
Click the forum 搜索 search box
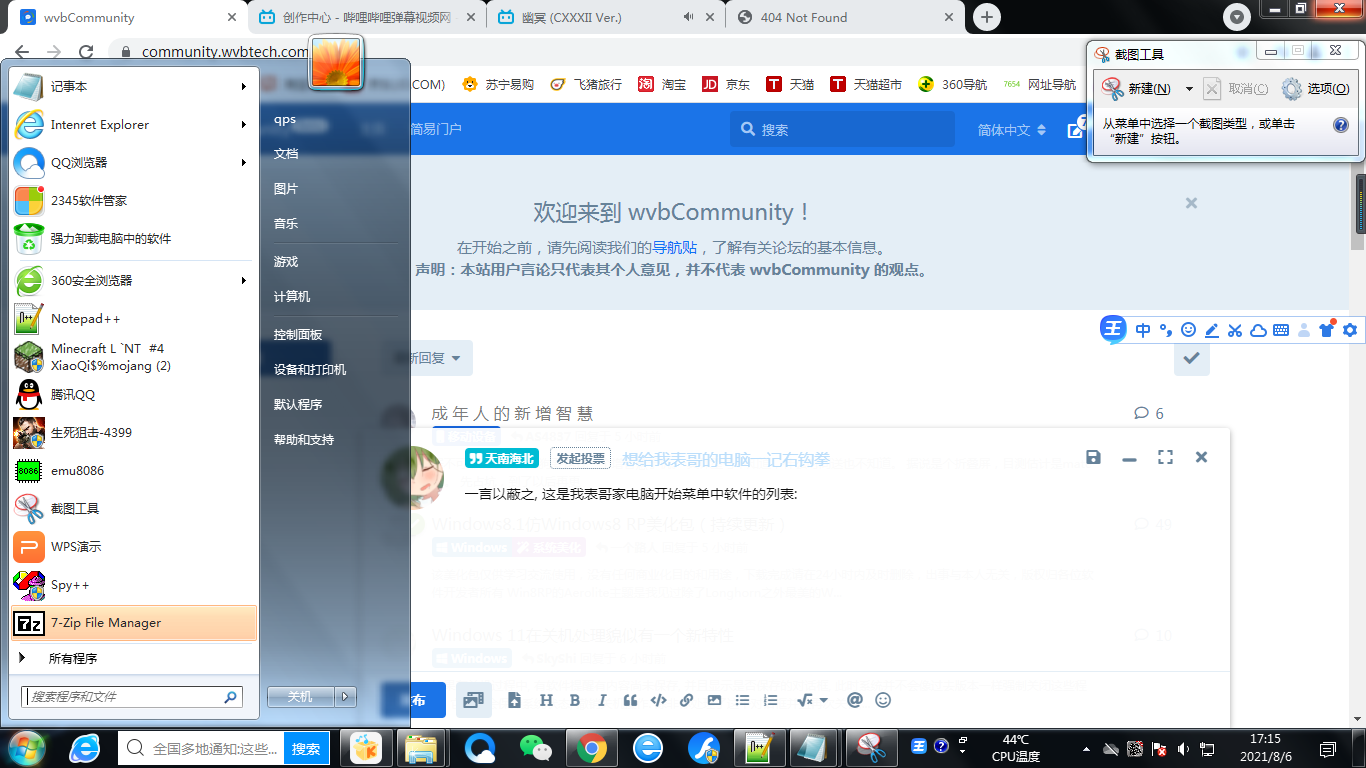pos(842,129)
